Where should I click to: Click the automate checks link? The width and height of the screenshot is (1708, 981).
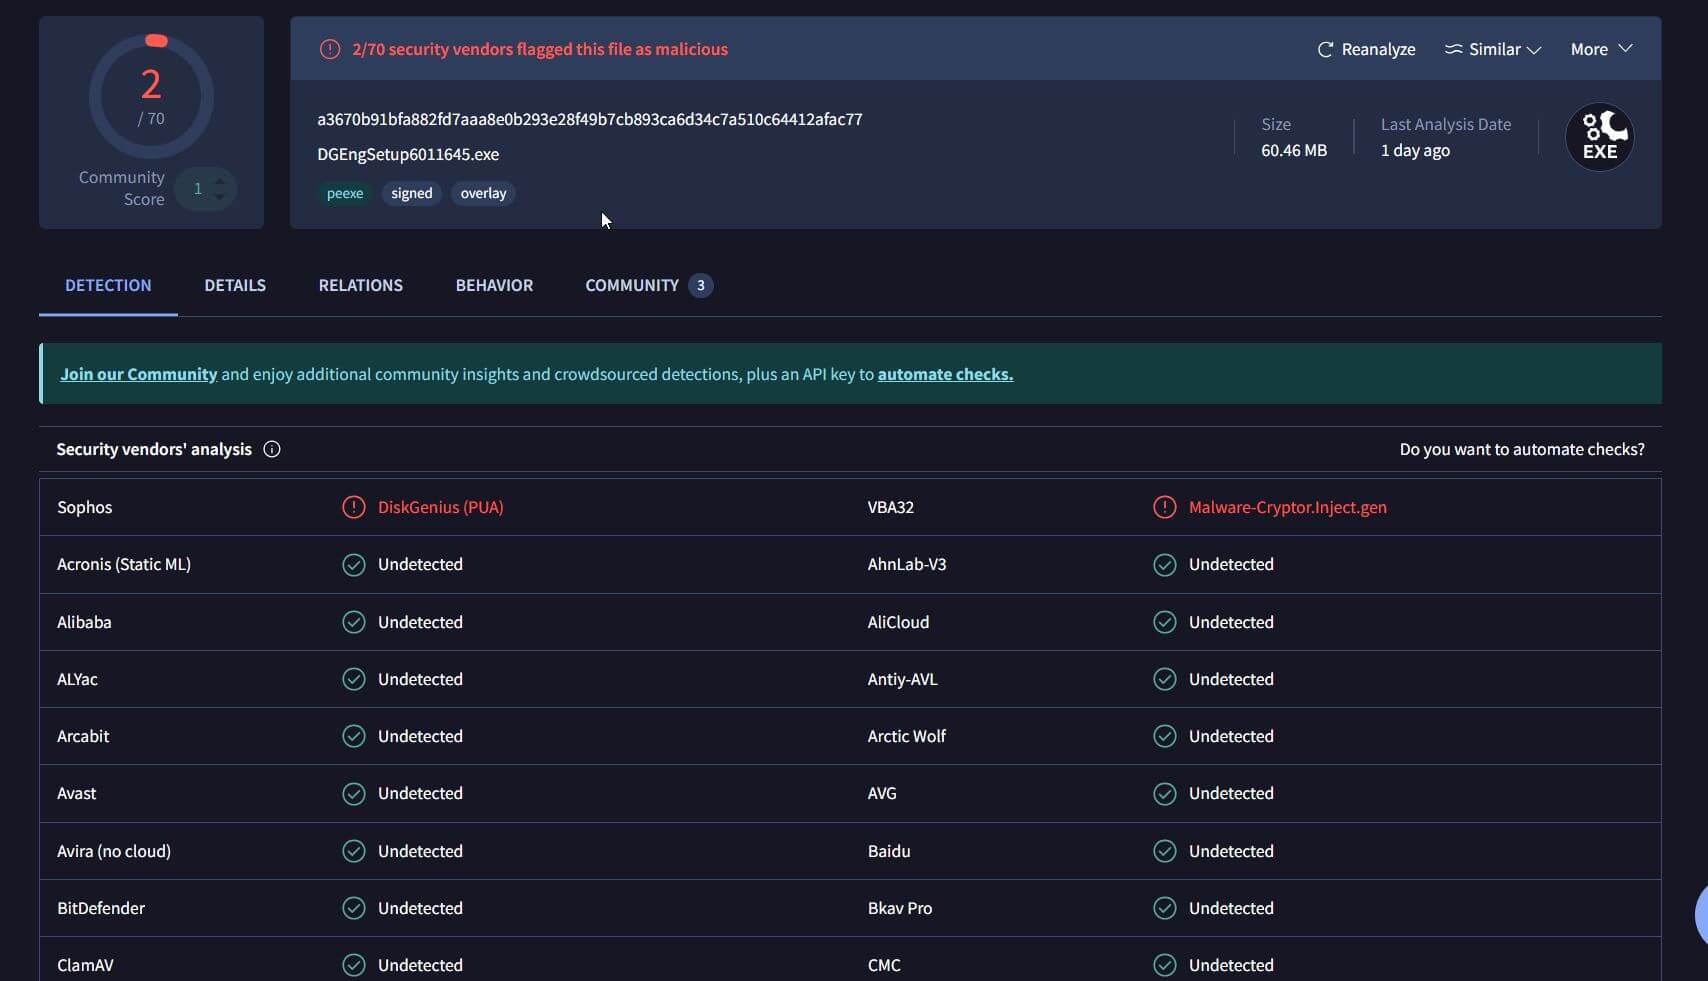coord(945,374)
